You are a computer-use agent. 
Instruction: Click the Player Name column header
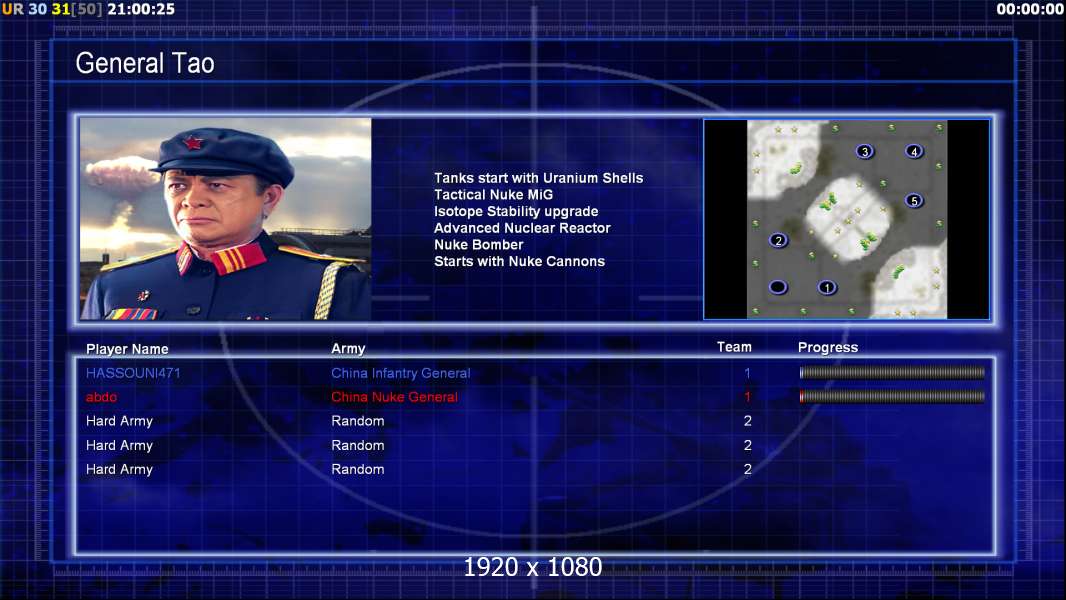(127, 349)
